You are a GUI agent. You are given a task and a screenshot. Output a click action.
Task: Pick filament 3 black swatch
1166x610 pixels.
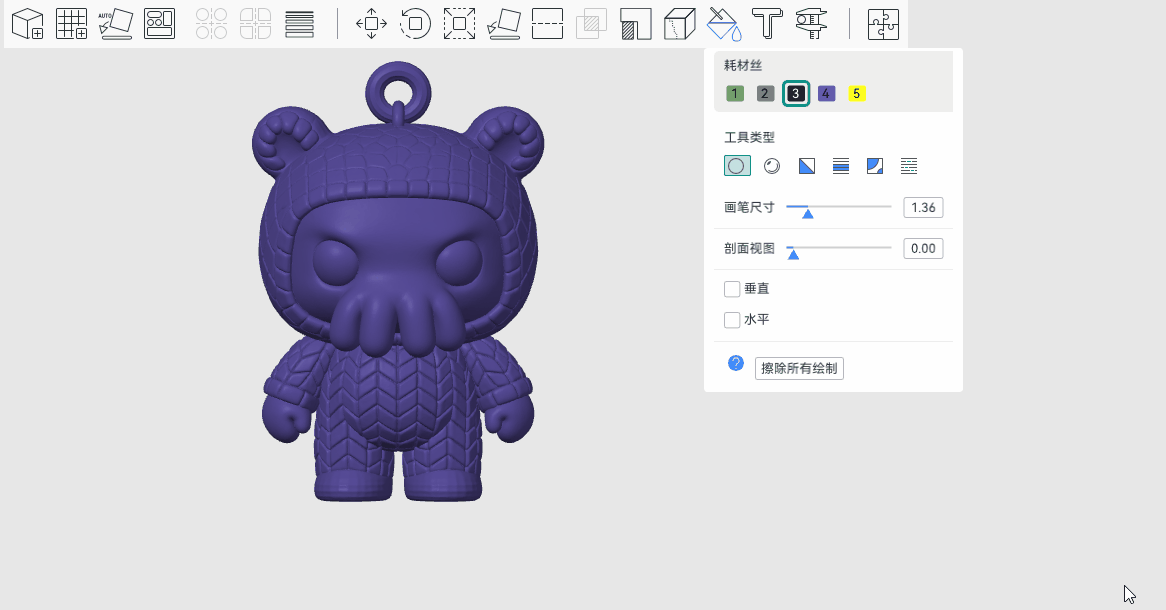click(x=796, y=94)
